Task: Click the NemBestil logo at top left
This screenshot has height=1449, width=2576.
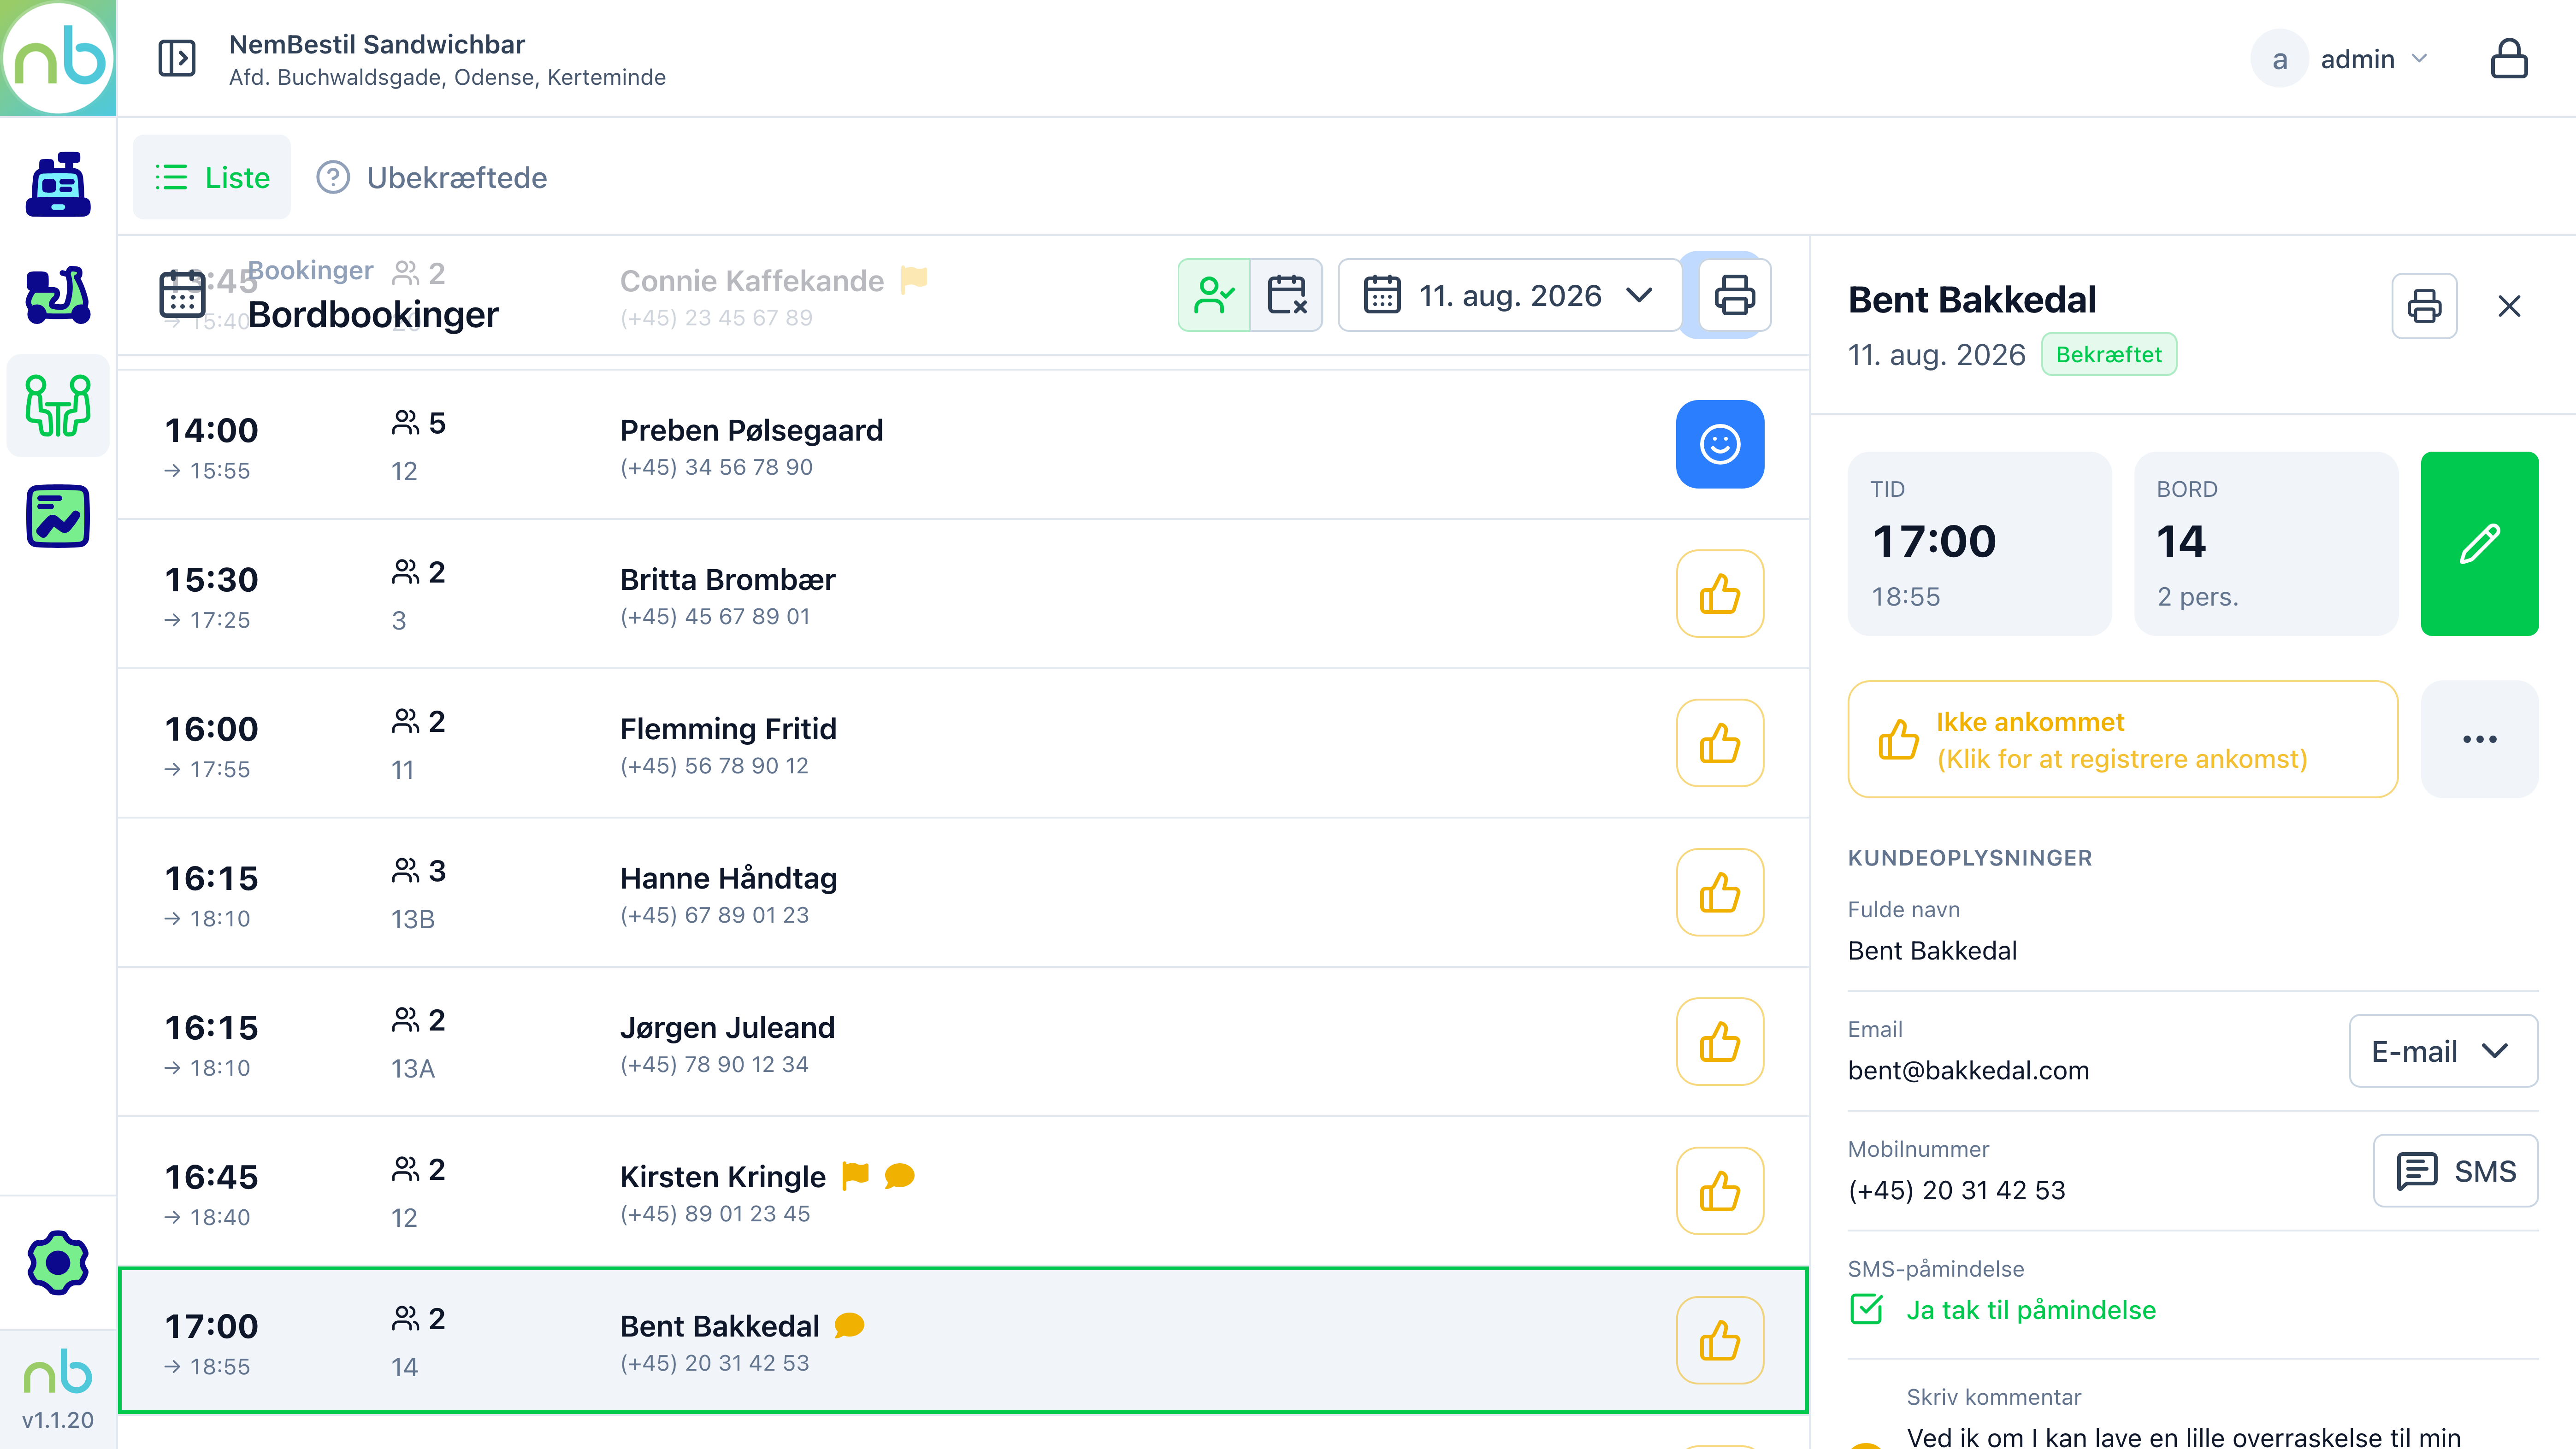Action: pyautogui.click(x=58, y=58)
